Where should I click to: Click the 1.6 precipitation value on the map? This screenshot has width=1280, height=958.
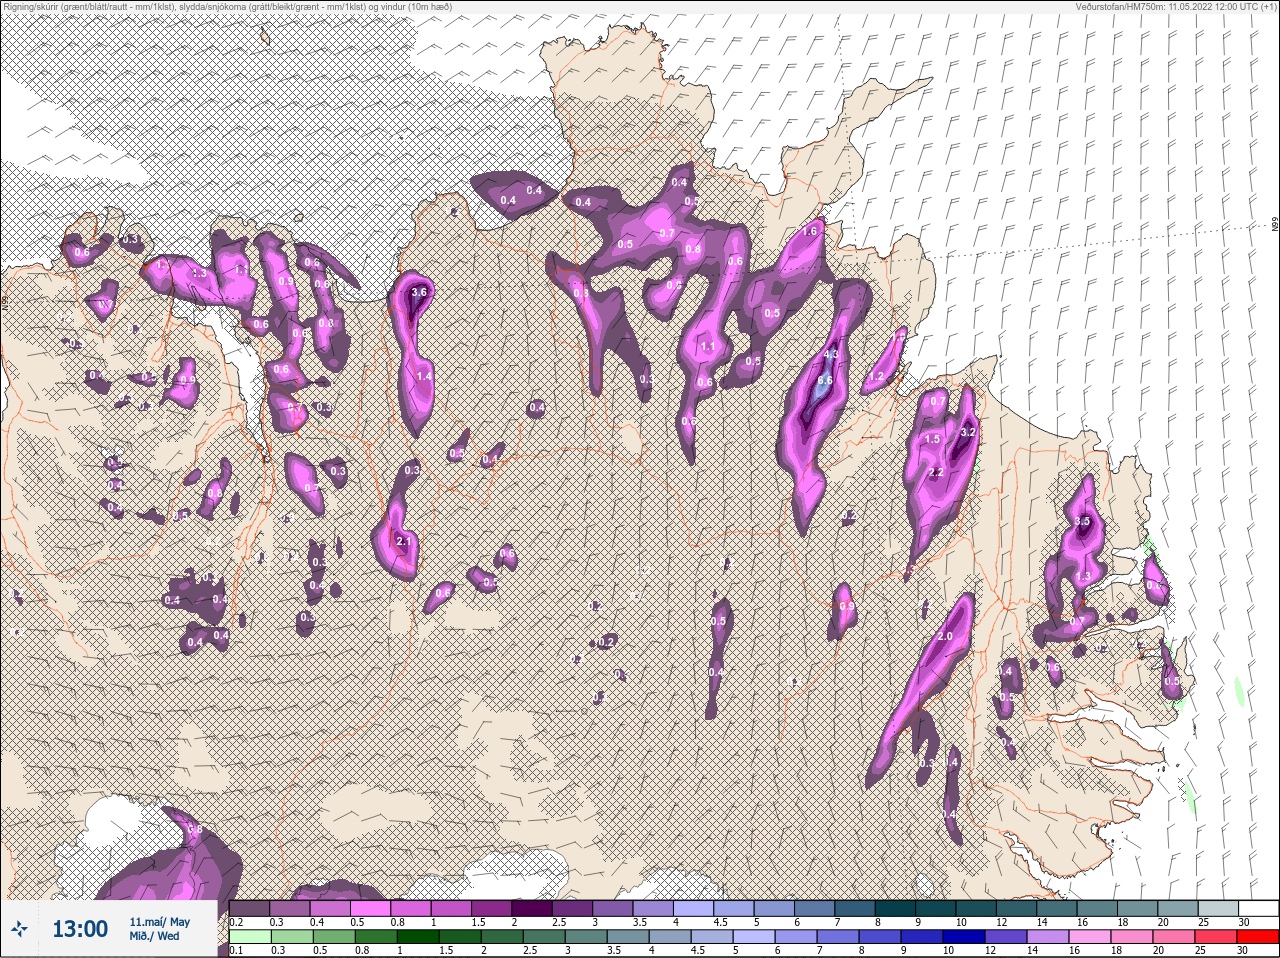coord(811,231)
